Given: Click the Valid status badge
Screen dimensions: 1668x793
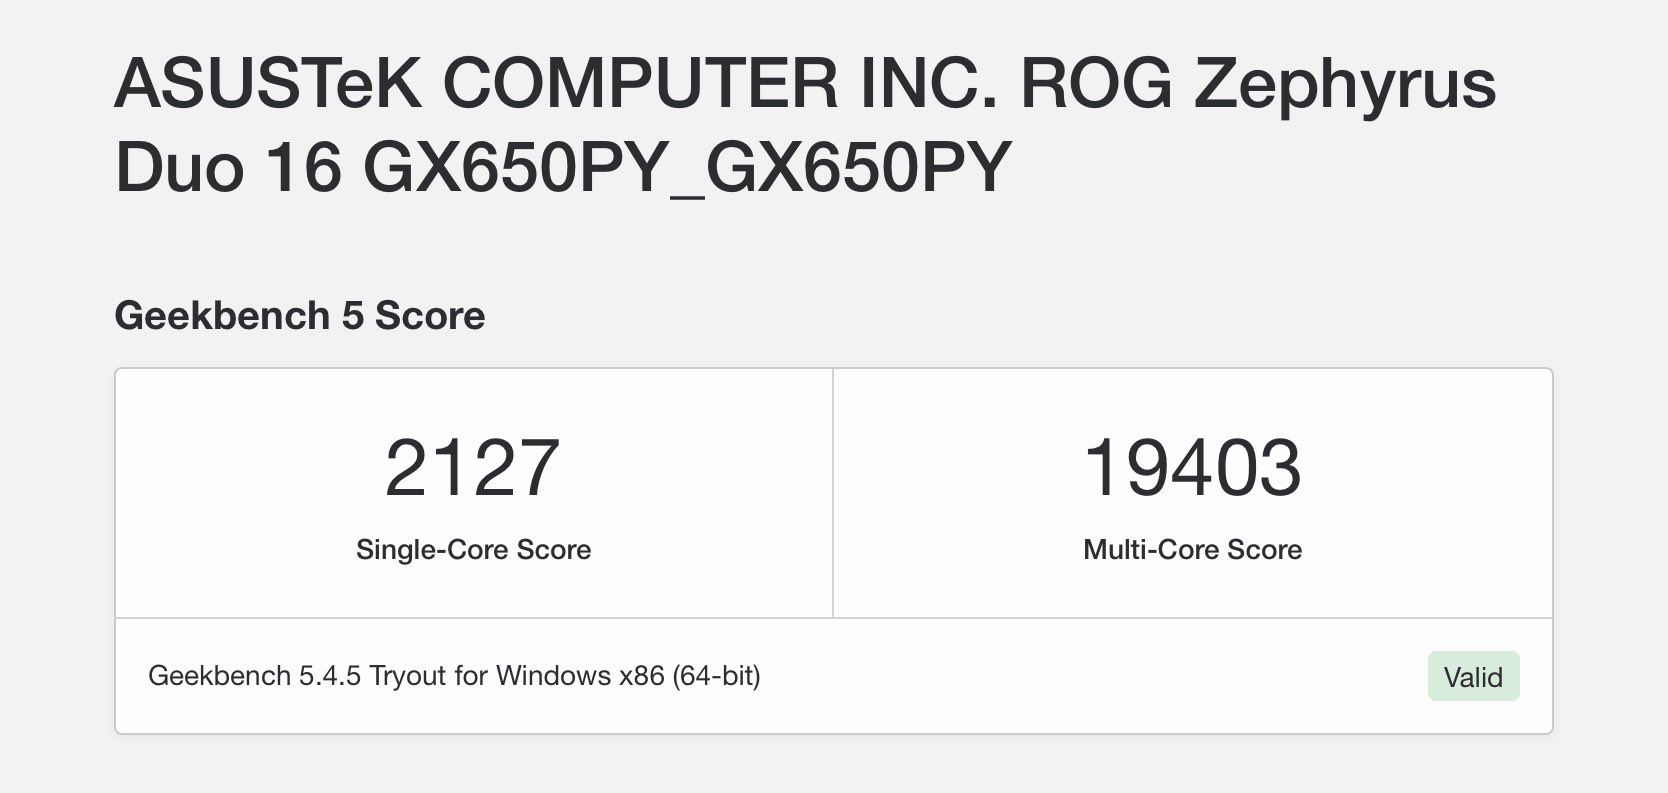Looking at the screenshot, I should tap(1473, 677).
